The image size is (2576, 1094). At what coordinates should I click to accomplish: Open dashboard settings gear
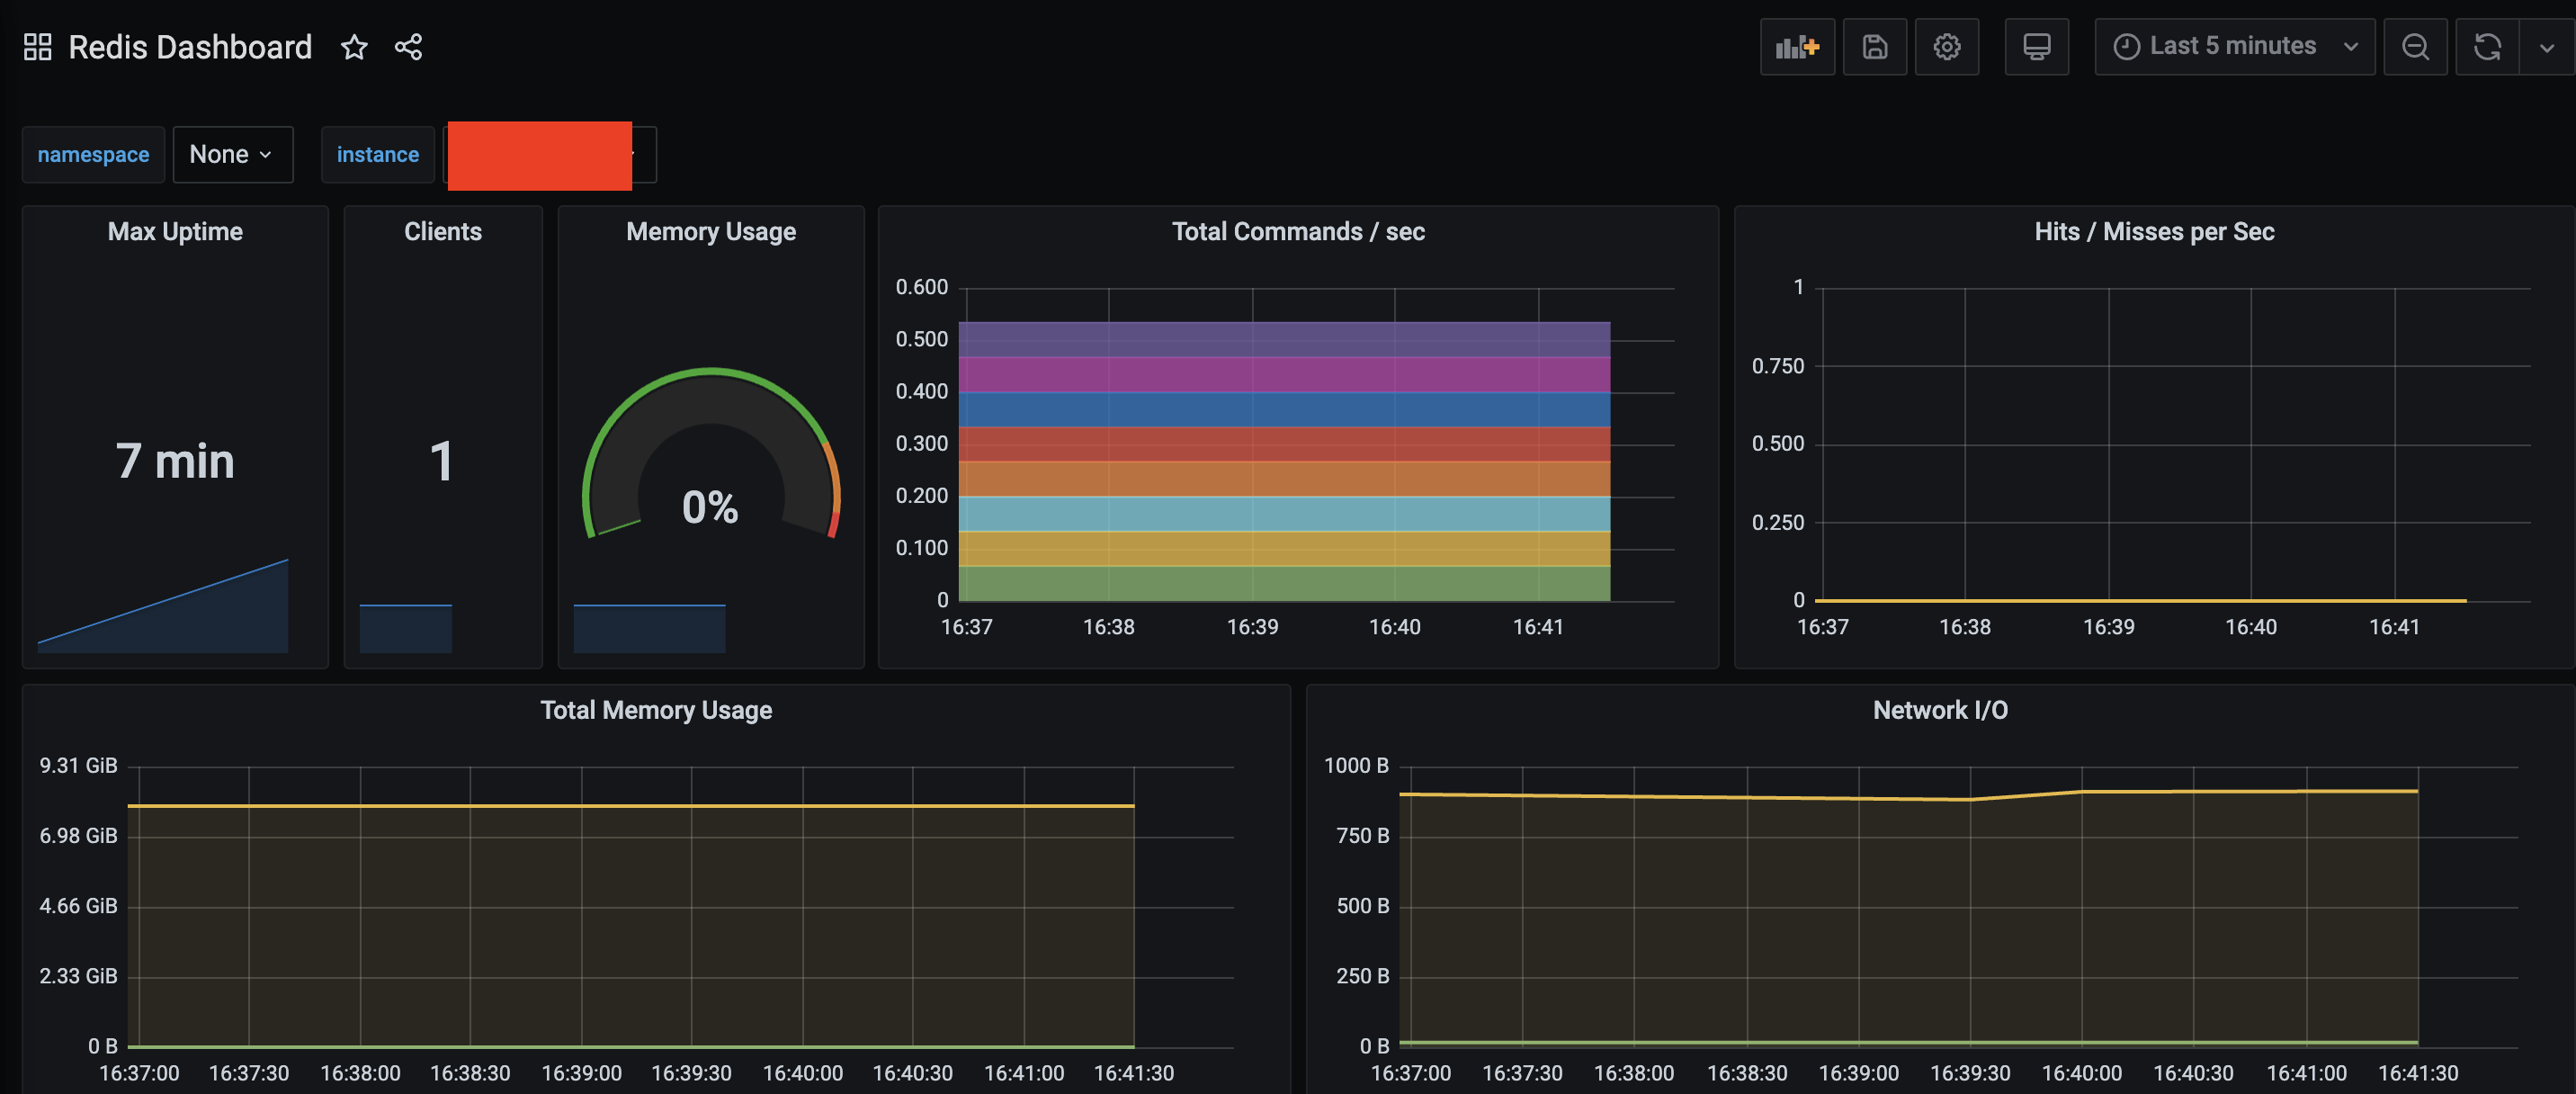[x=1946, y=47]
